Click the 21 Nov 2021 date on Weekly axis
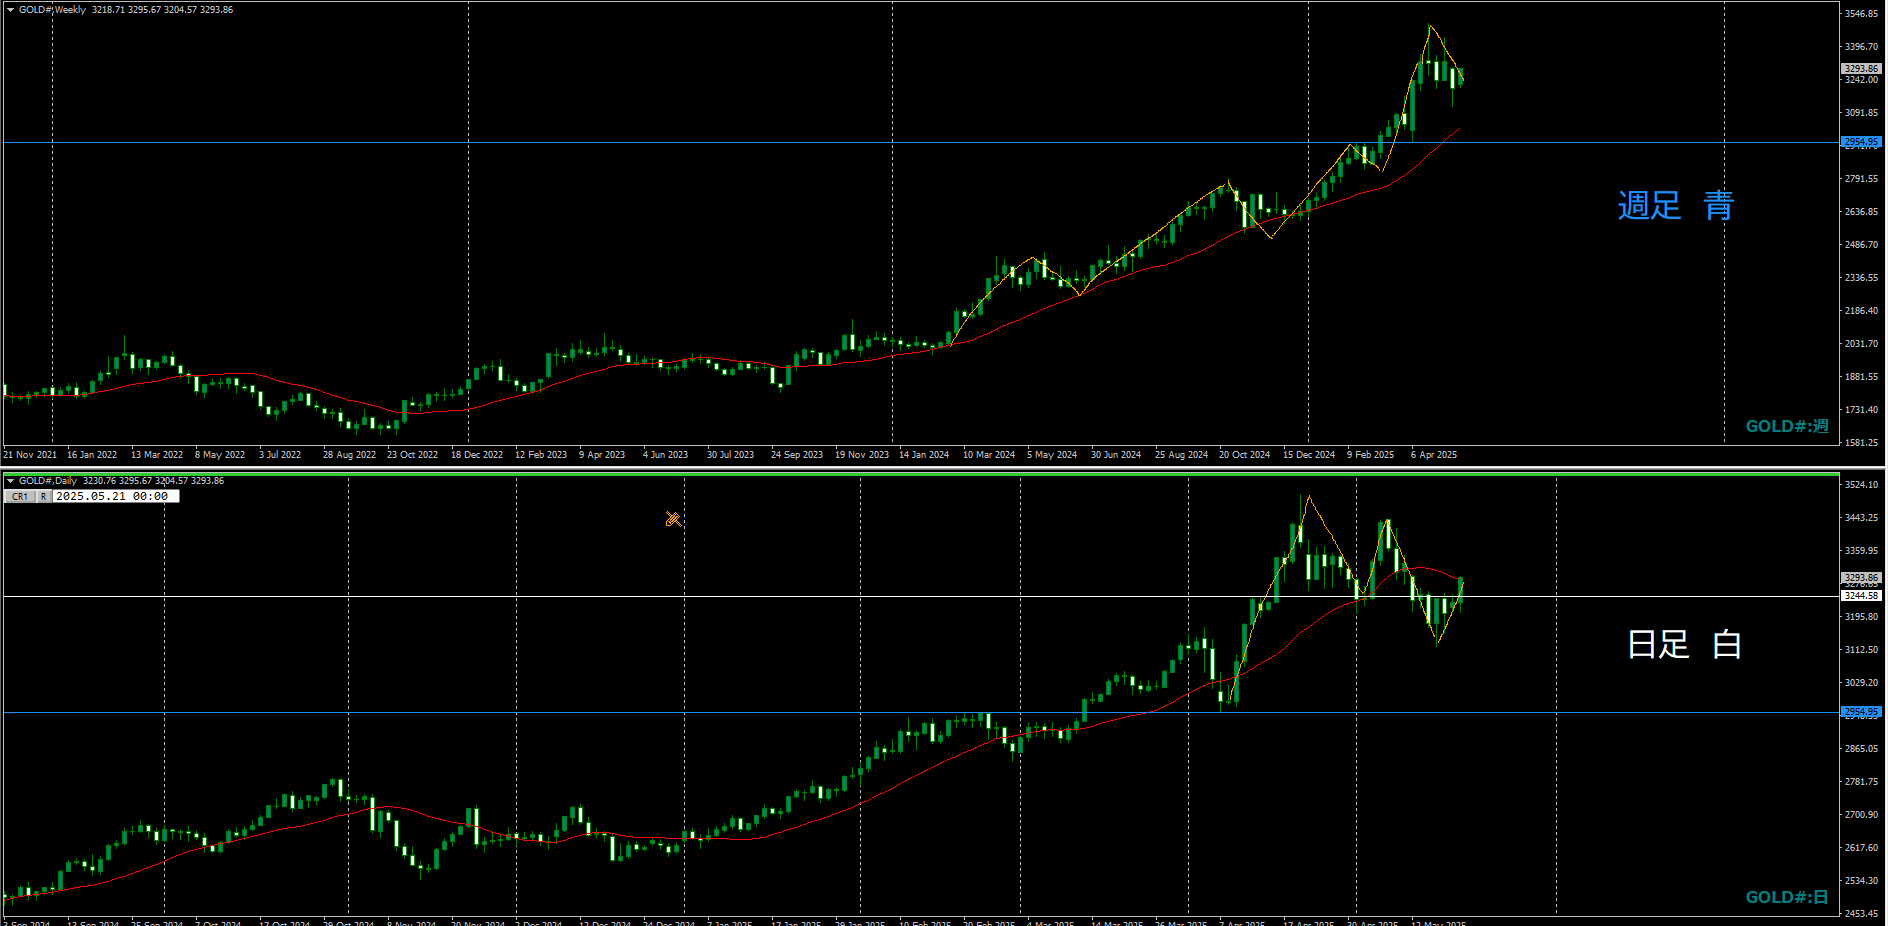This screenshot has width=1888, height=926. tap(30, 455)
